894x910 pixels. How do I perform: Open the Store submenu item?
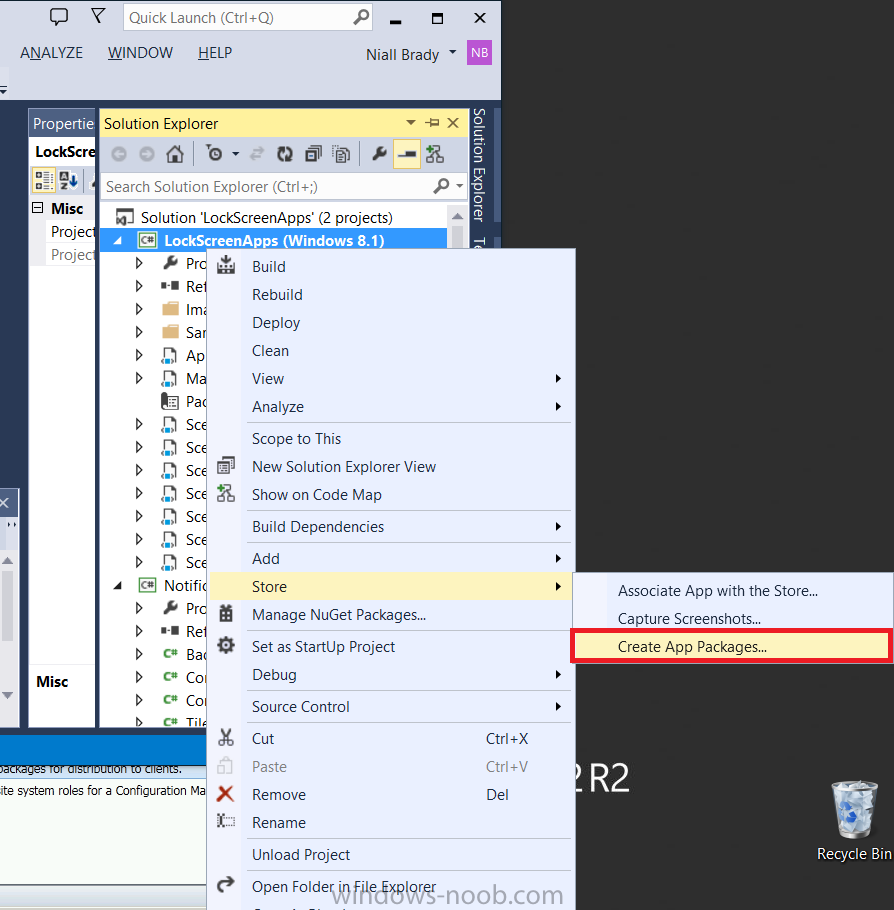[x=391, y=586]
